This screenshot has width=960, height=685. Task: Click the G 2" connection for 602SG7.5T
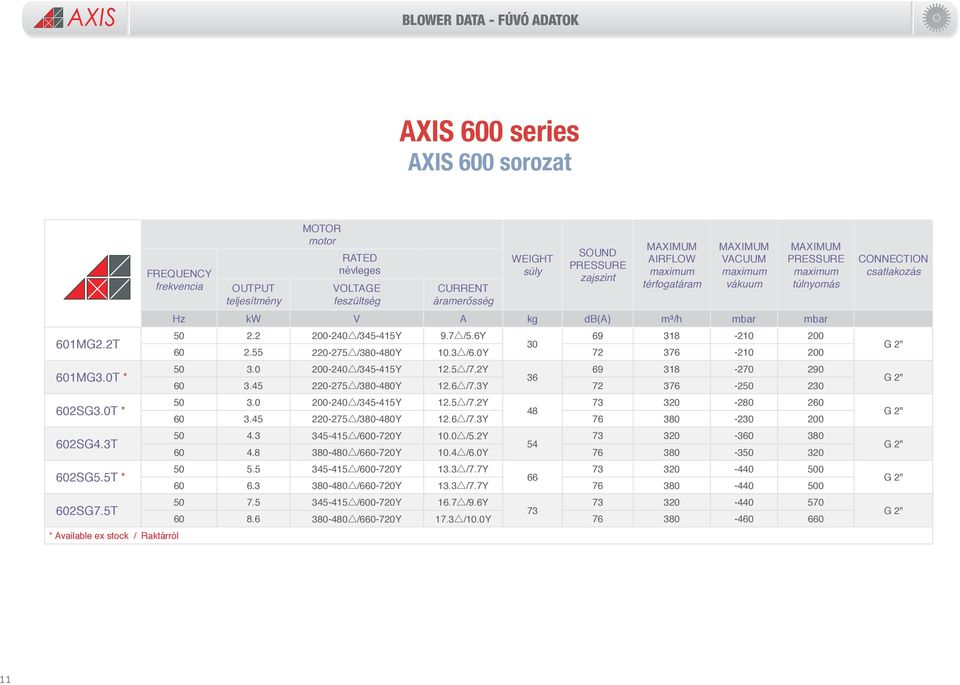point(893,511)
